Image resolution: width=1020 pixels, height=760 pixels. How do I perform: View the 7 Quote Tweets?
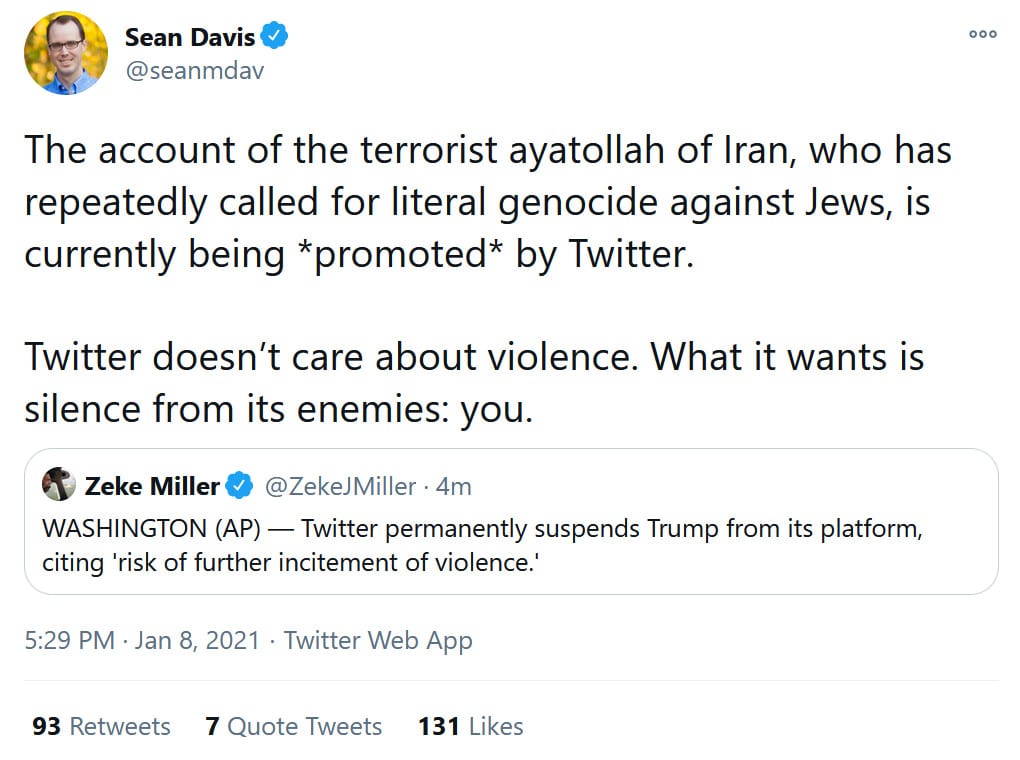[294, 726]
